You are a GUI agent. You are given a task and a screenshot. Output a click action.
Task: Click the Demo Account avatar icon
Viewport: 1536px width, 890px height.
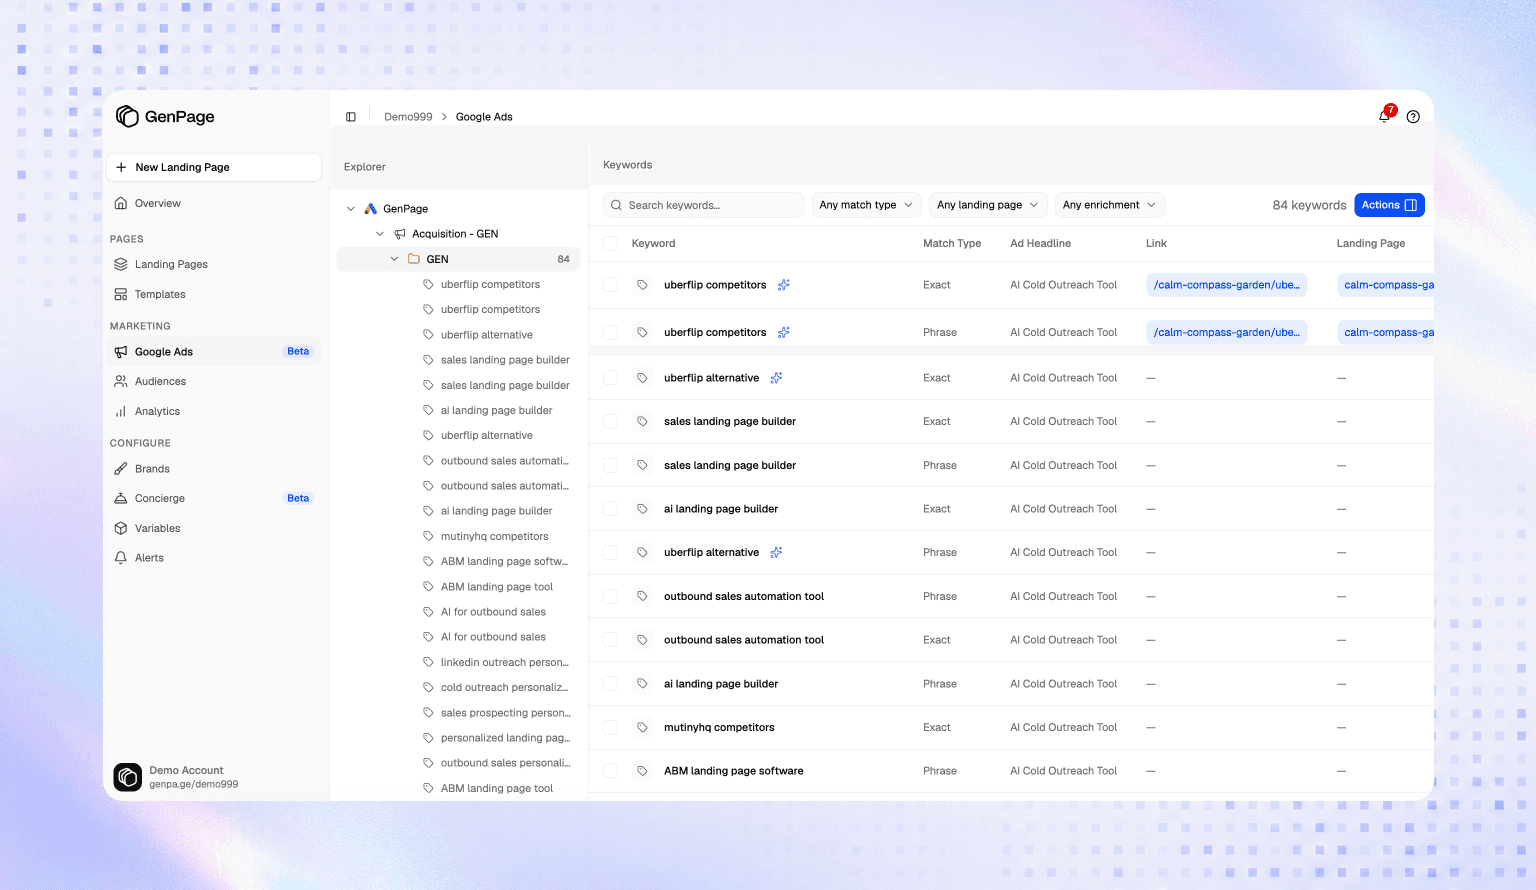point(128,777)
